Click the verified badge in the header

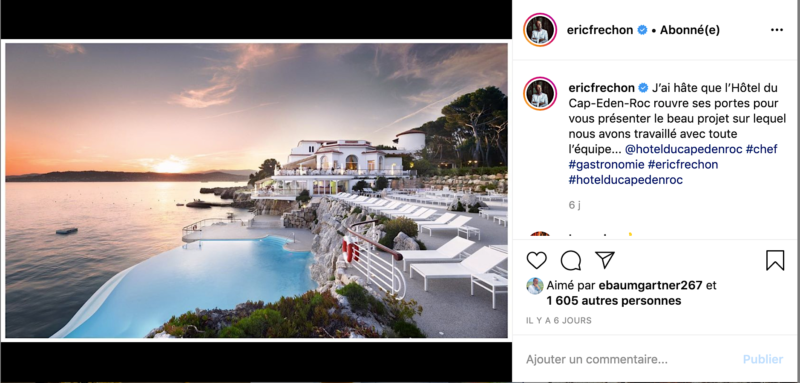[x=642, y=30]
